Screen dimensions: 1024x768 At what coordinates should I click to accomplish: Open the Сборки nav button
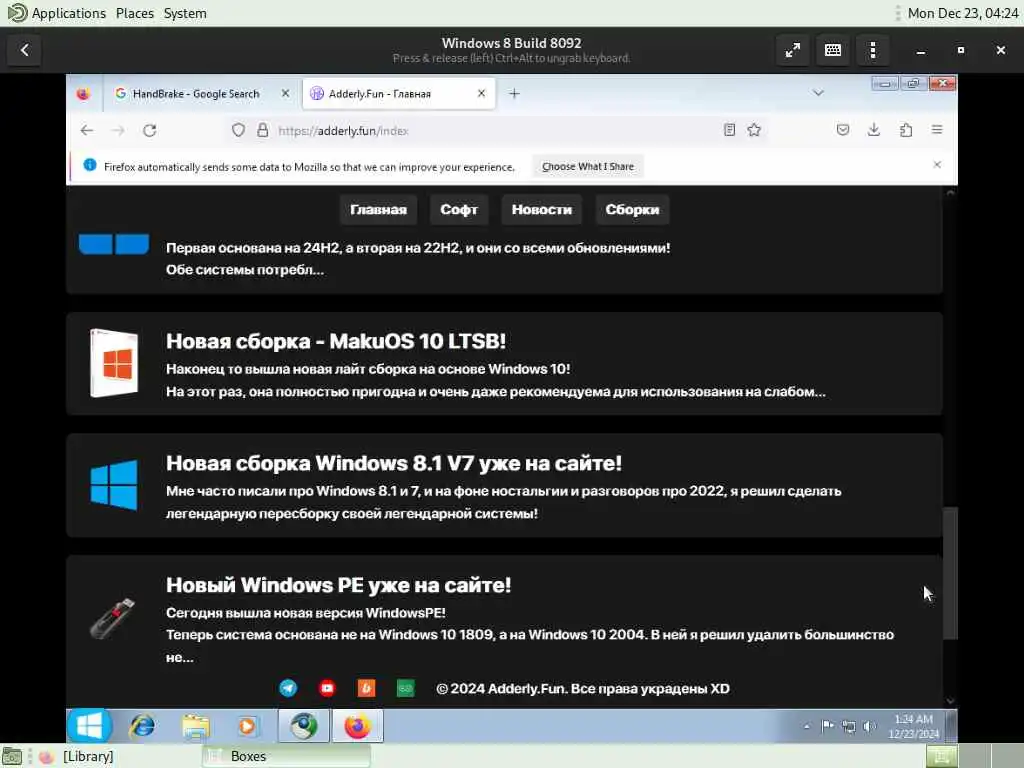[x=632, y=210]
